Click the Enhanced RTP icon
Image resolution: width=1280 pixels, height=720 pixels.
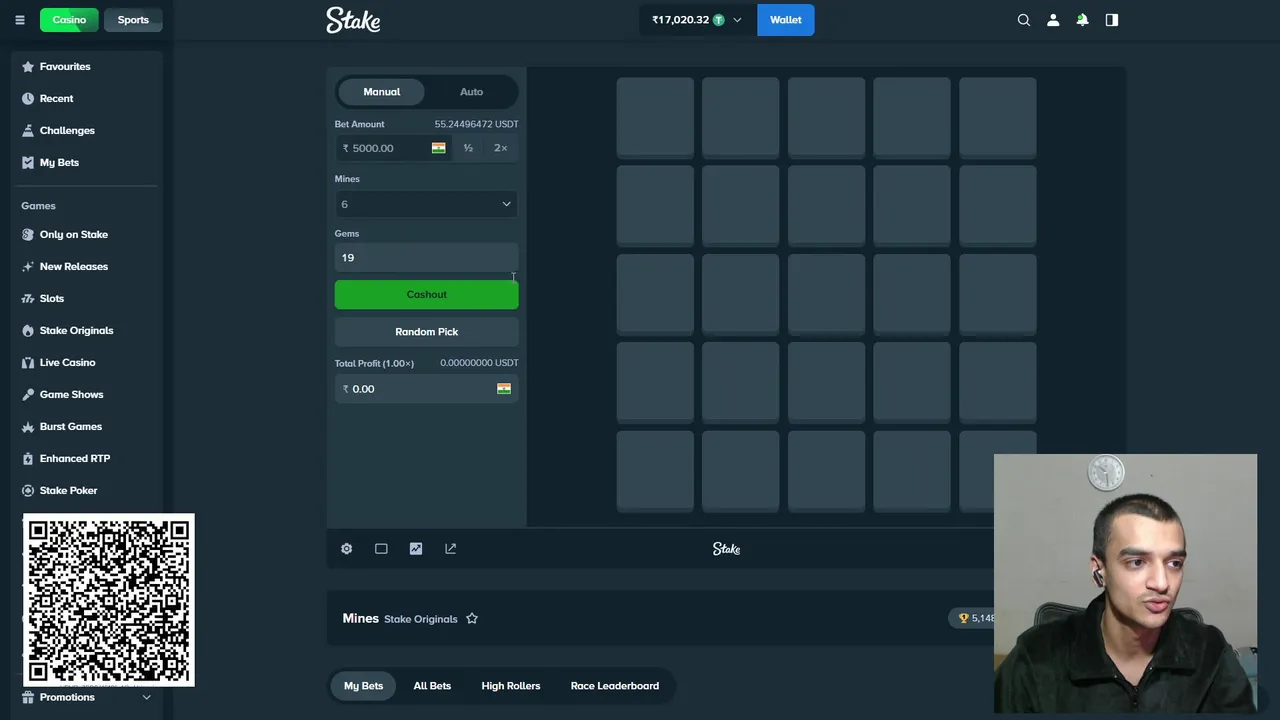coord(28,459)
